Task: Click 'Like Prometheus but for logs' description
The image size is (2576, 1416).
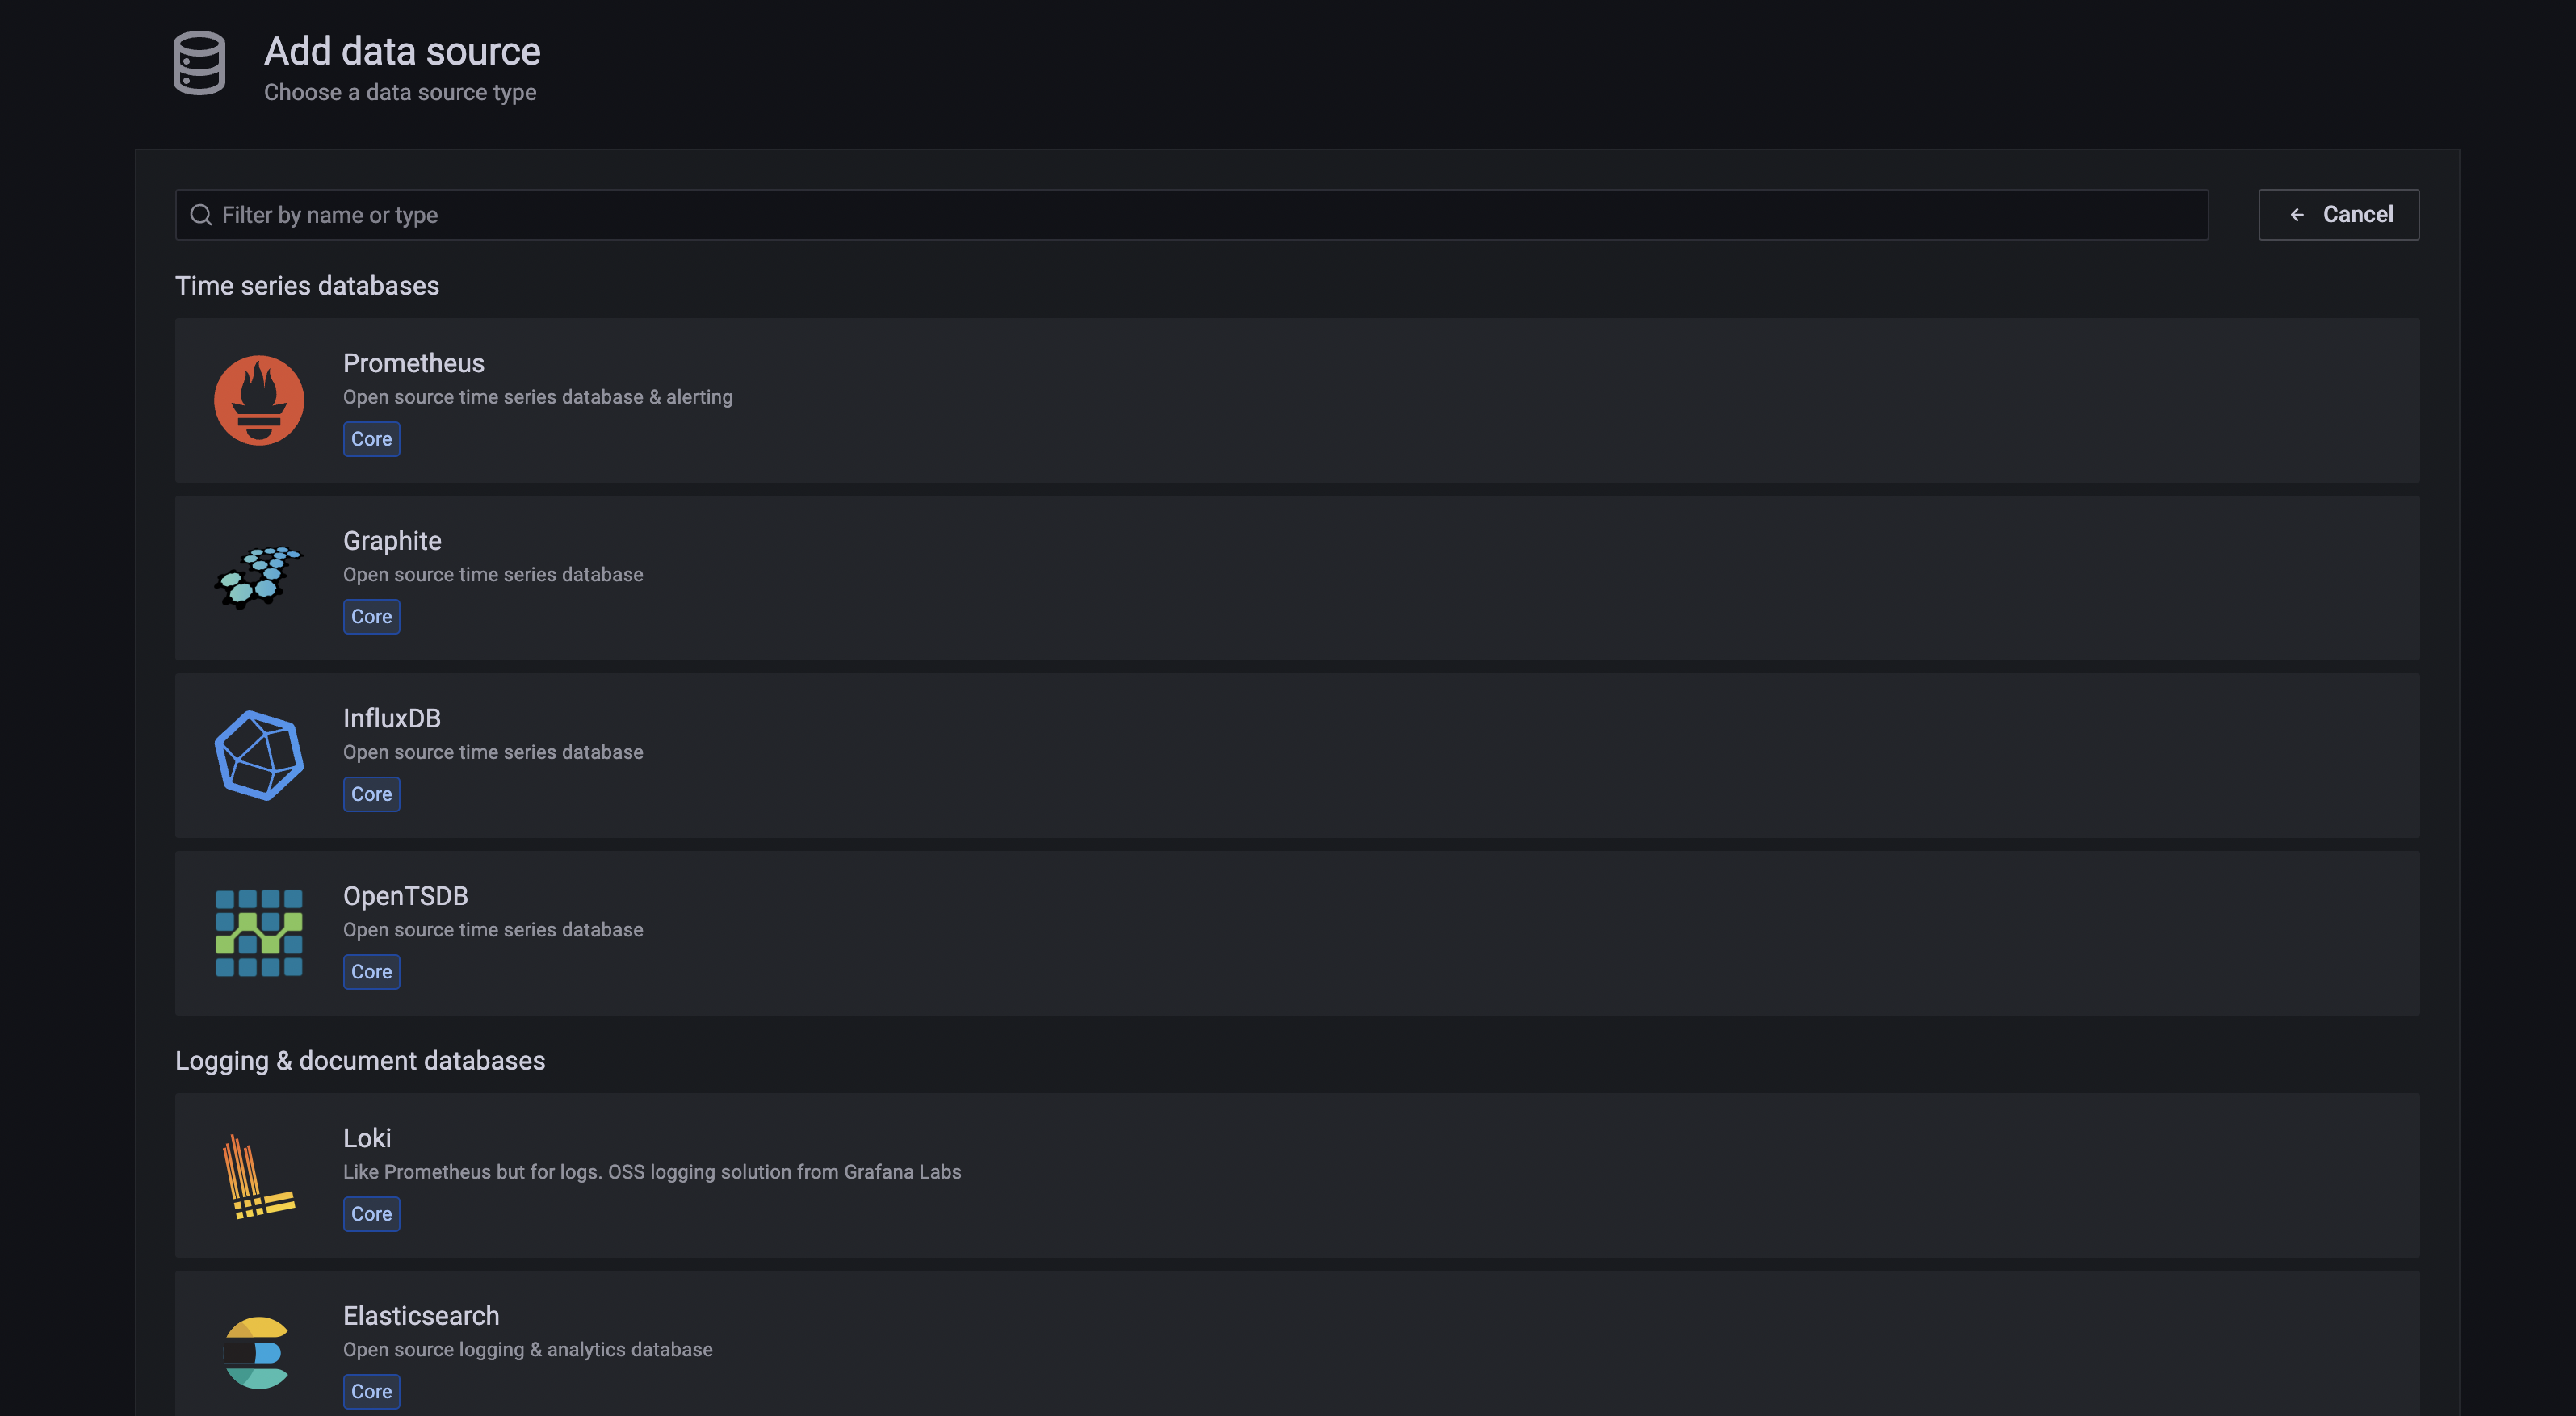Action: click(x=652, y=1172)
